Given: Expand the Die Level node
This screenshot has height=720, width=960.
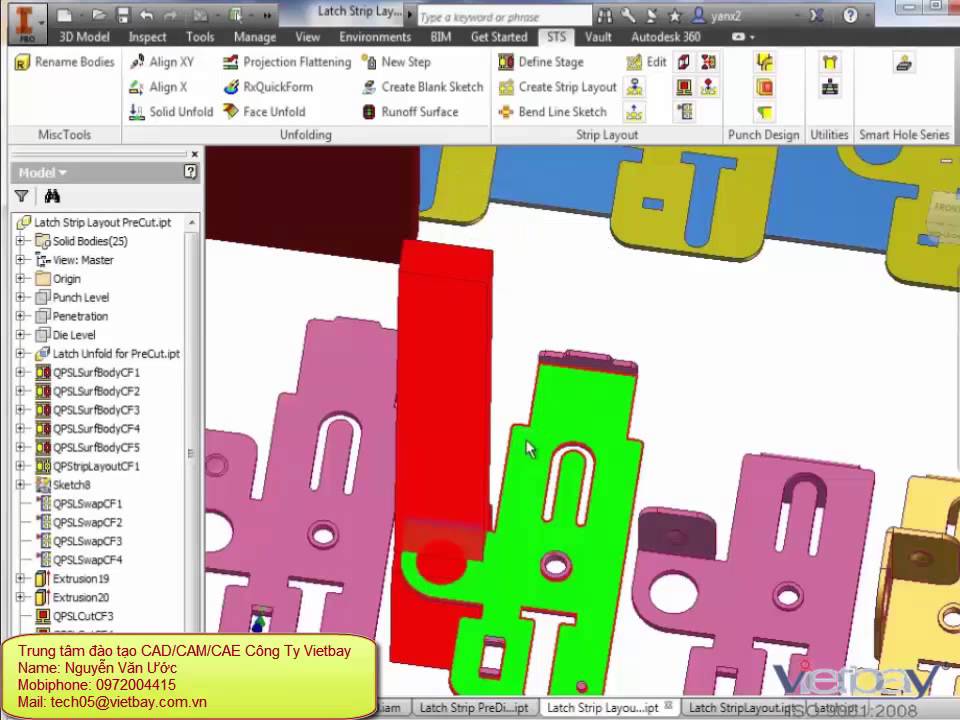Looking at the screenshot, I should (x=20, y=335).
